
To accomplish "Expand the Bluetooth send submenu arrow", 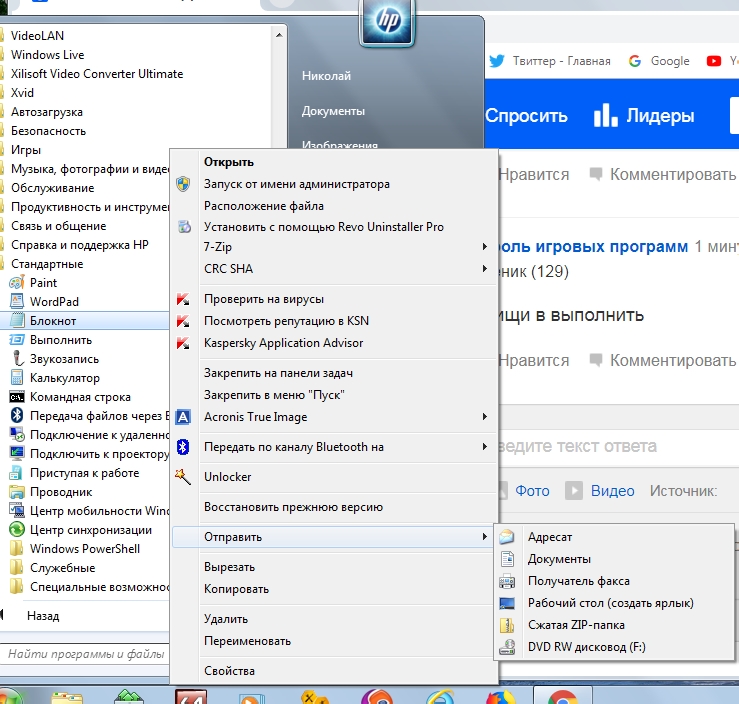I will (484, 447).
